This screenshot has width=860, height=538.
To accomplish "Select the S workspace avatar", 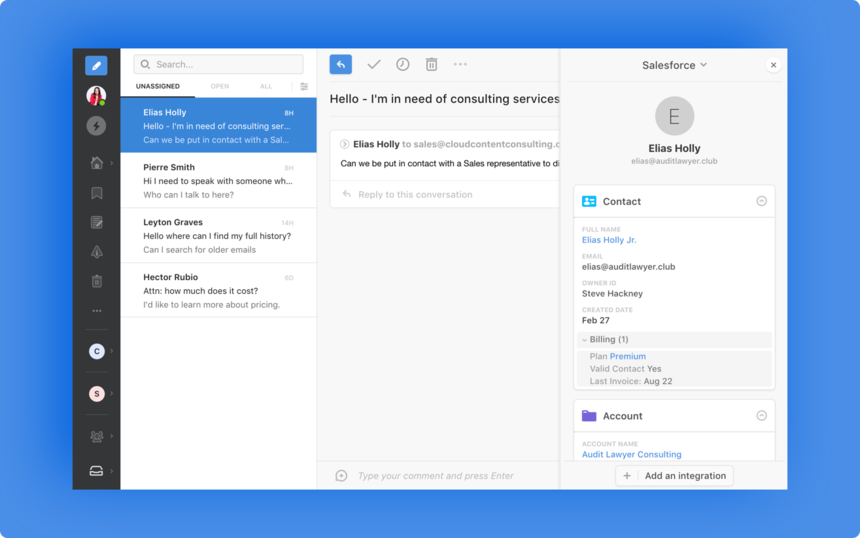I will (x=97, y=393).
